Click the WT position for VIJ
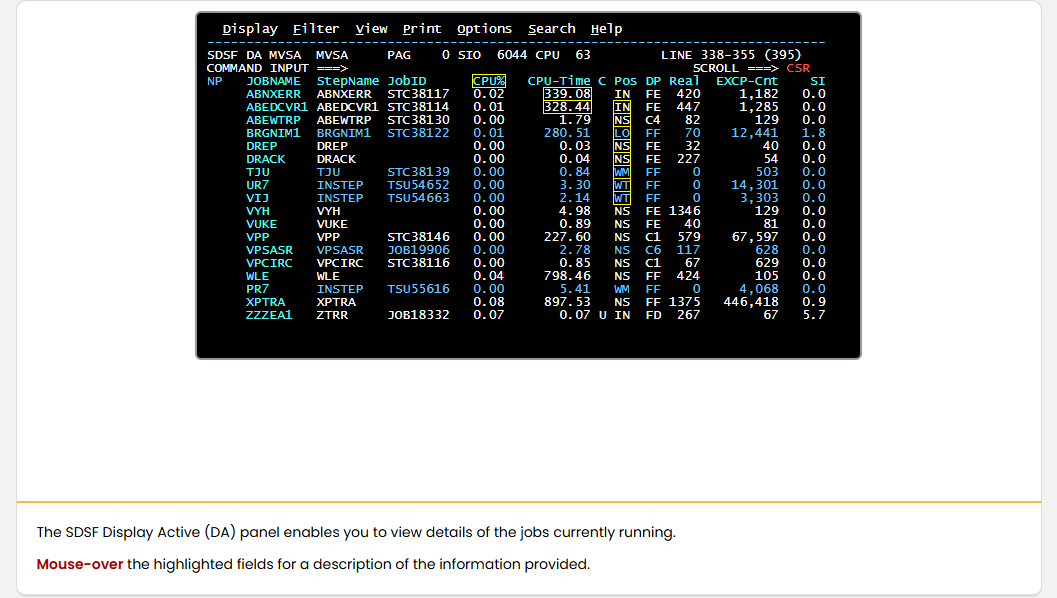The width and height of the screenshot is (1057, 598). pyautogui.click(x=622, y=198)
